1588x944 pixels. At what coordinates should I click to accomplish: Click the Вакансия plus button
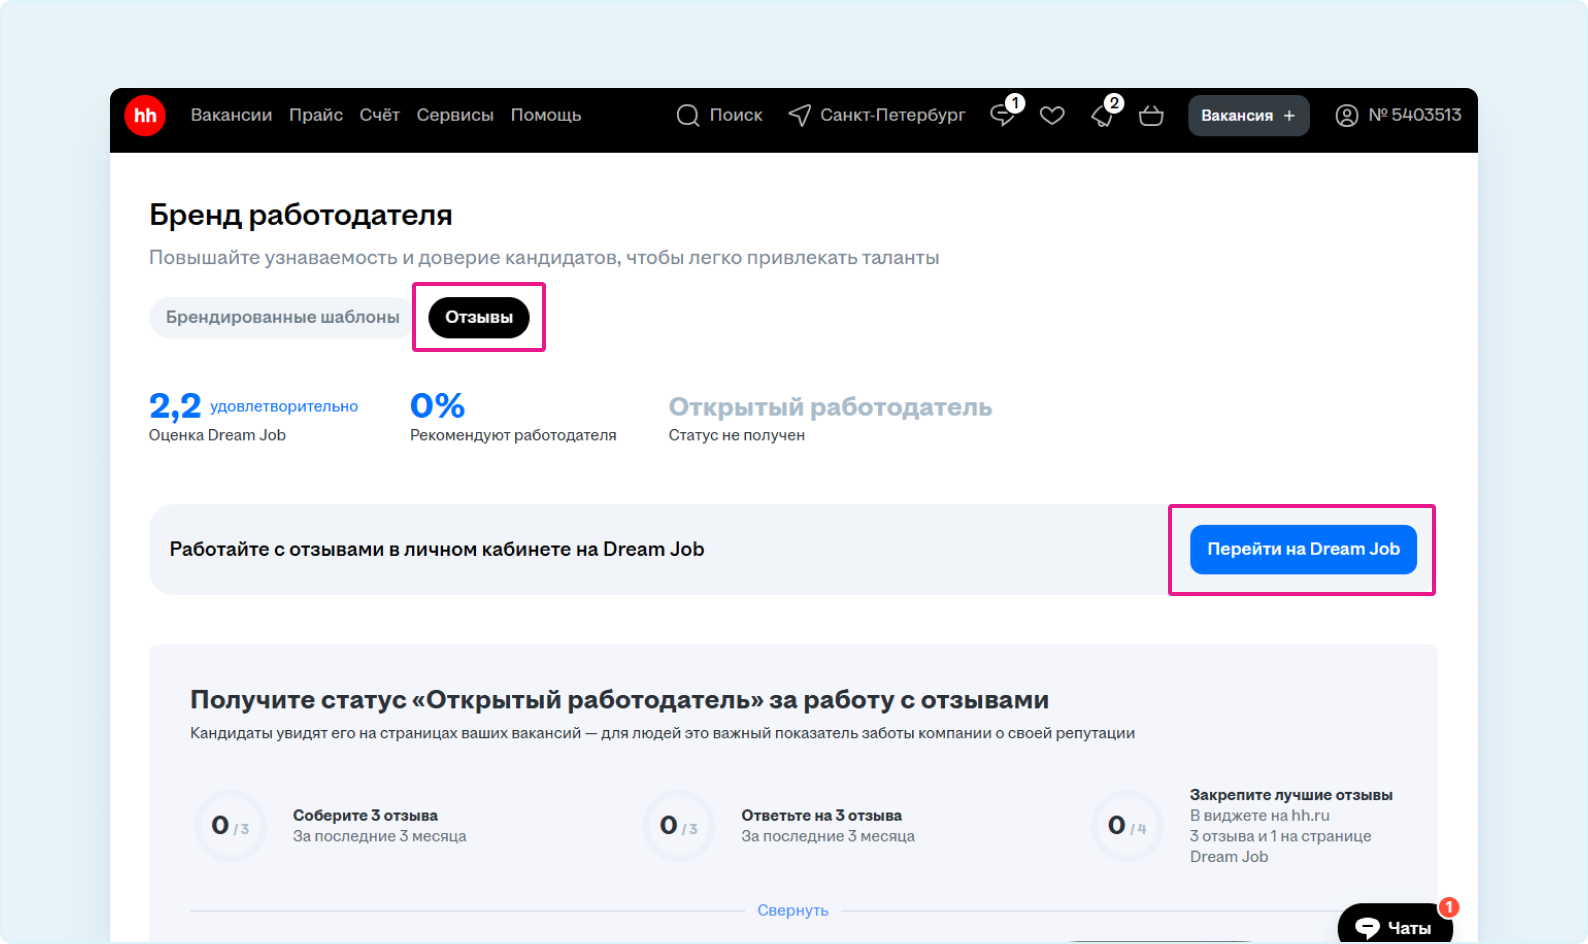coord(1248,116)
